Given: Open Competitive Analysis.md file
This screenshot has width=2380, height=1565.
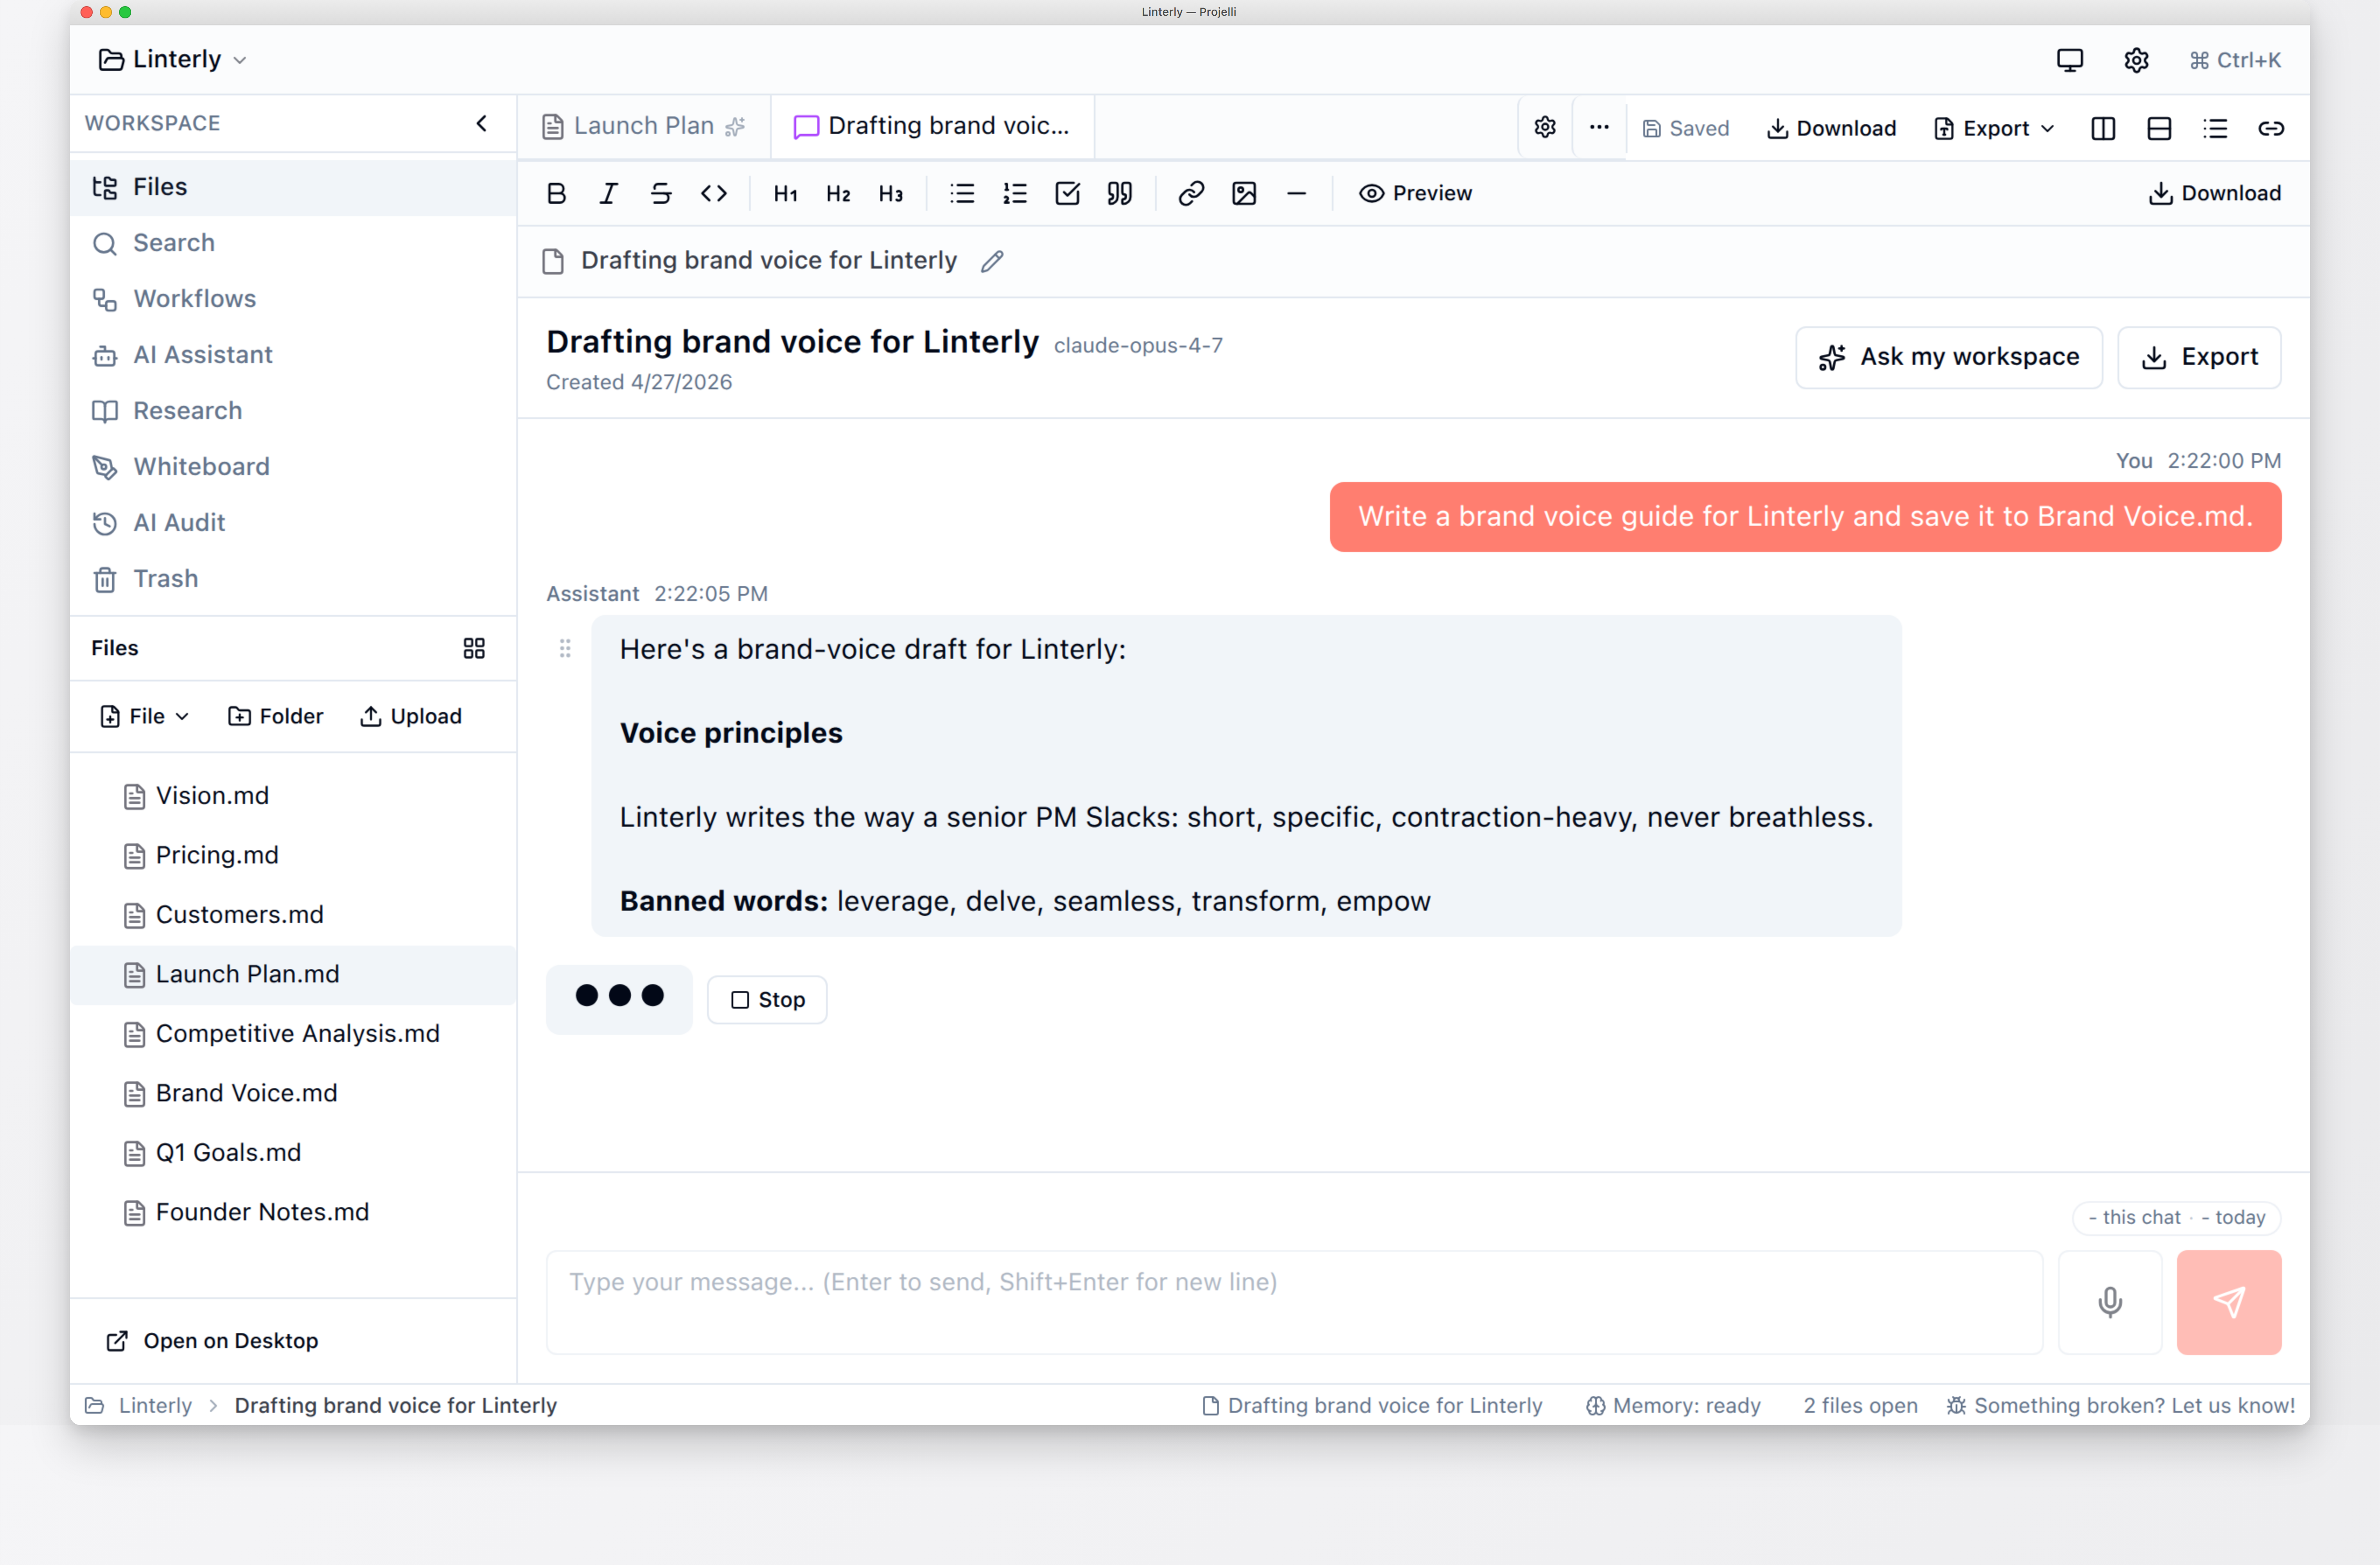Looking at the screenshot, I should tap(293, 1034).
